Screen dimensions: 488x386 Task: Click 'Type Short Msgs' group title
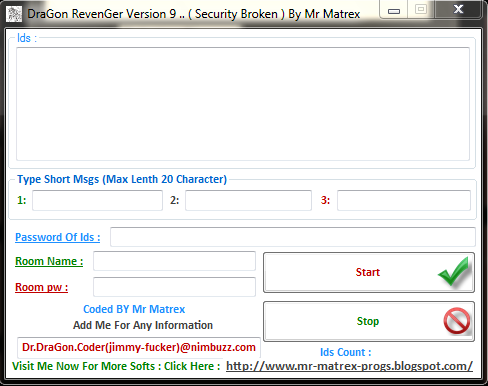pos(122,179)
